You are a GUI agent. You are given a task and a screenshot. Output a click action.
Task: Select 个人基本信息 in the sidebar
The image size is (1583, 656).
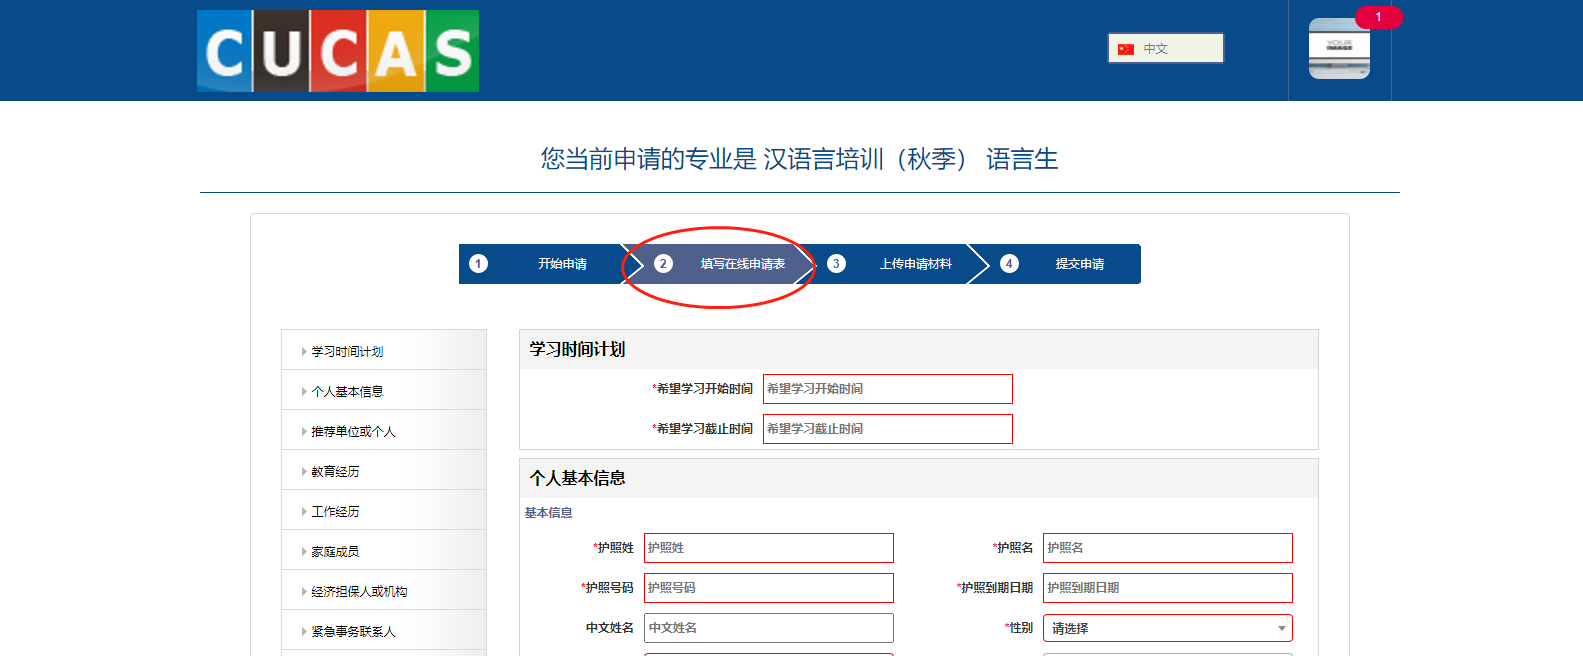point(347,392)
